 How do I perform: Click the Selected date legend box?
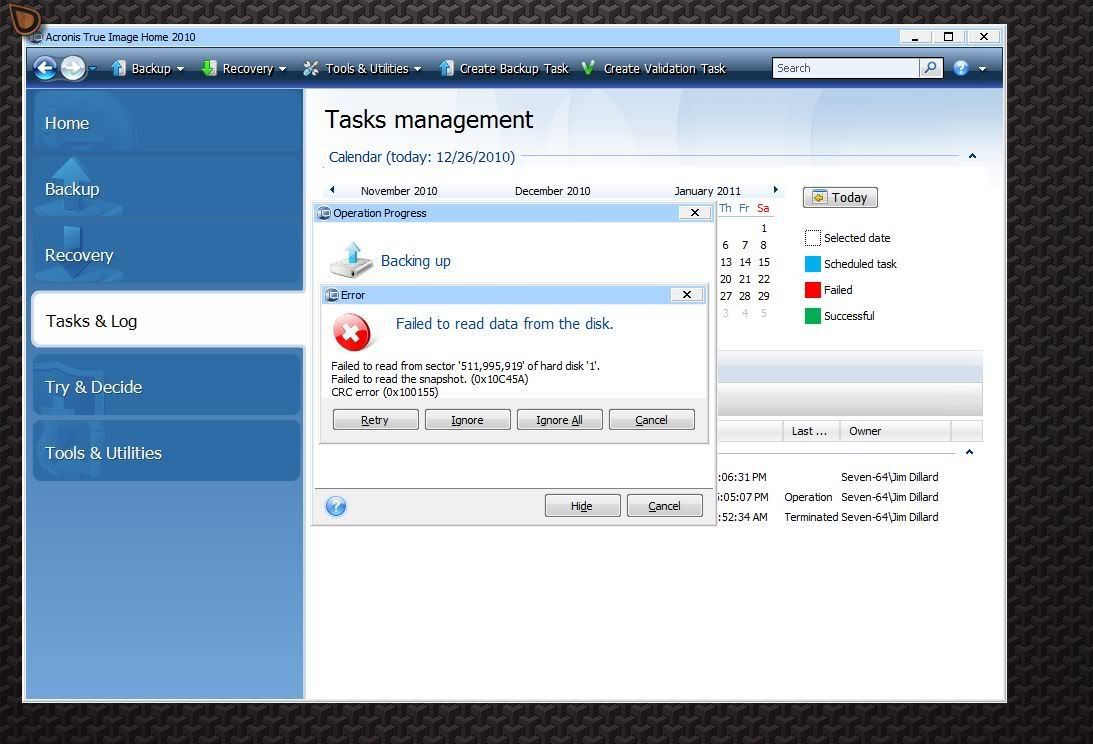(x=813, y=238)
